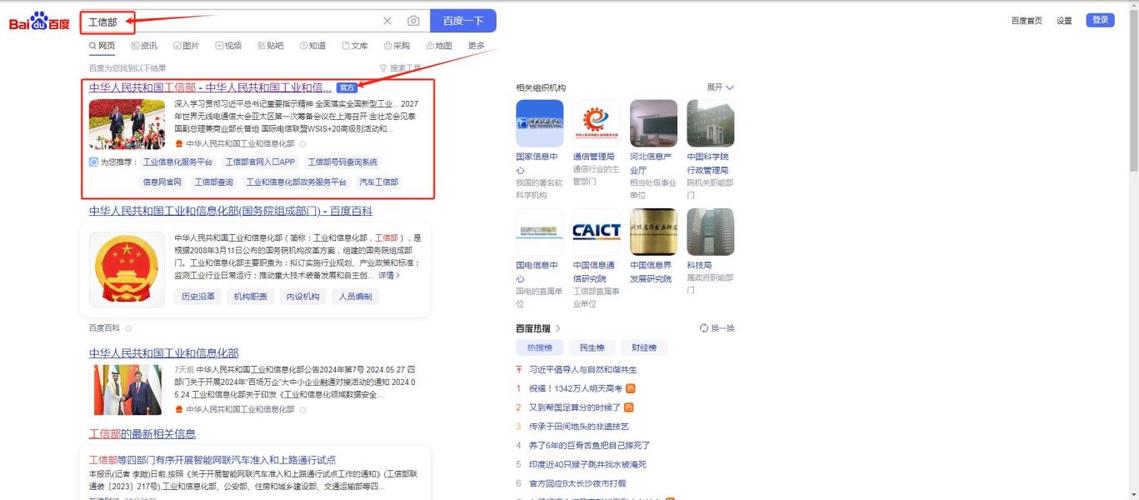
Task: Open the 设置 menu
Action: pyautogui.click(x=1064, y=20)
